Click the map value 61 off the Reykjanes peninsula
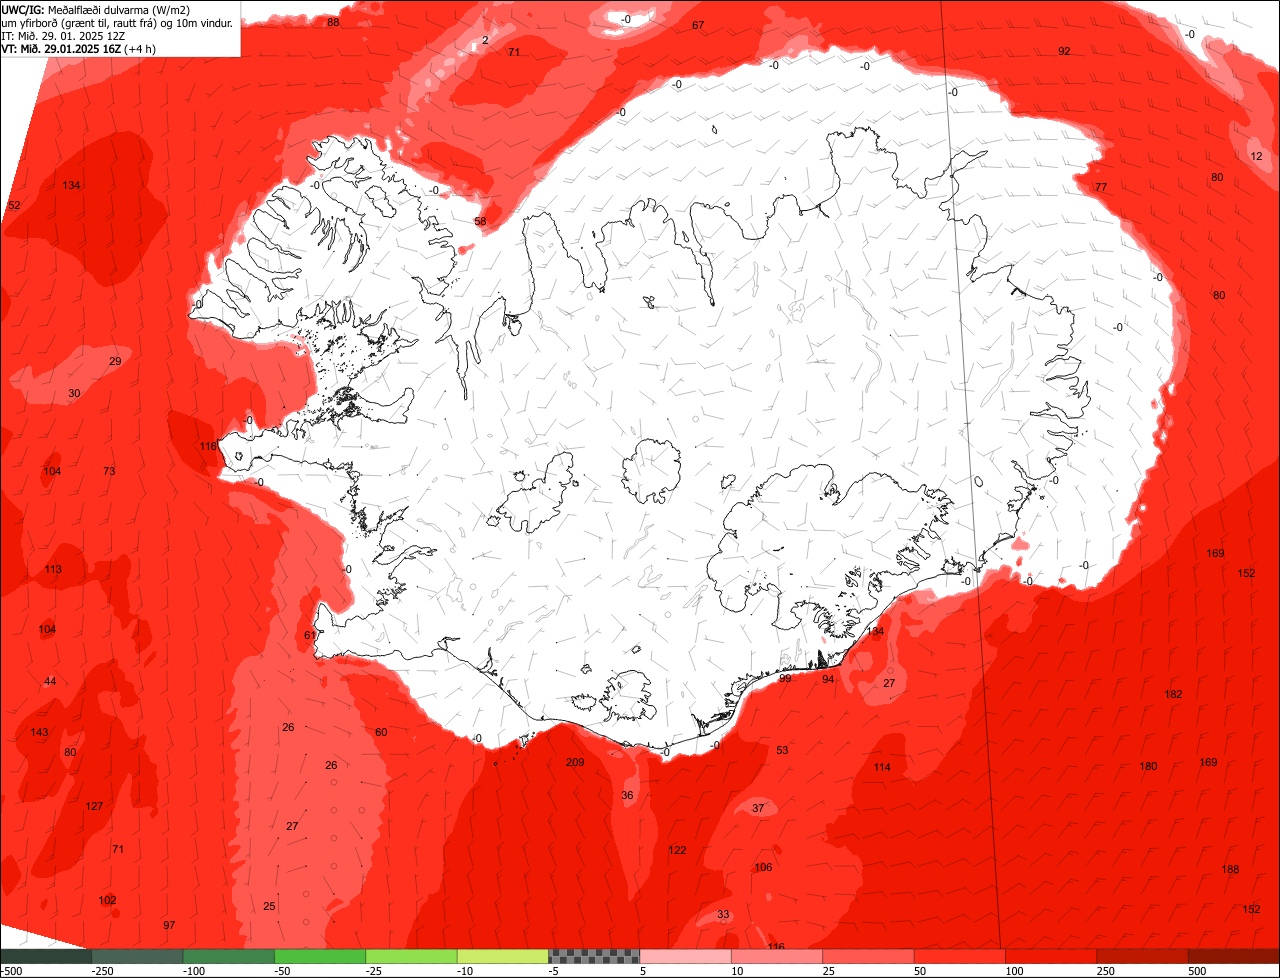Screen dimensions: 1280x978 pos(310,635)
